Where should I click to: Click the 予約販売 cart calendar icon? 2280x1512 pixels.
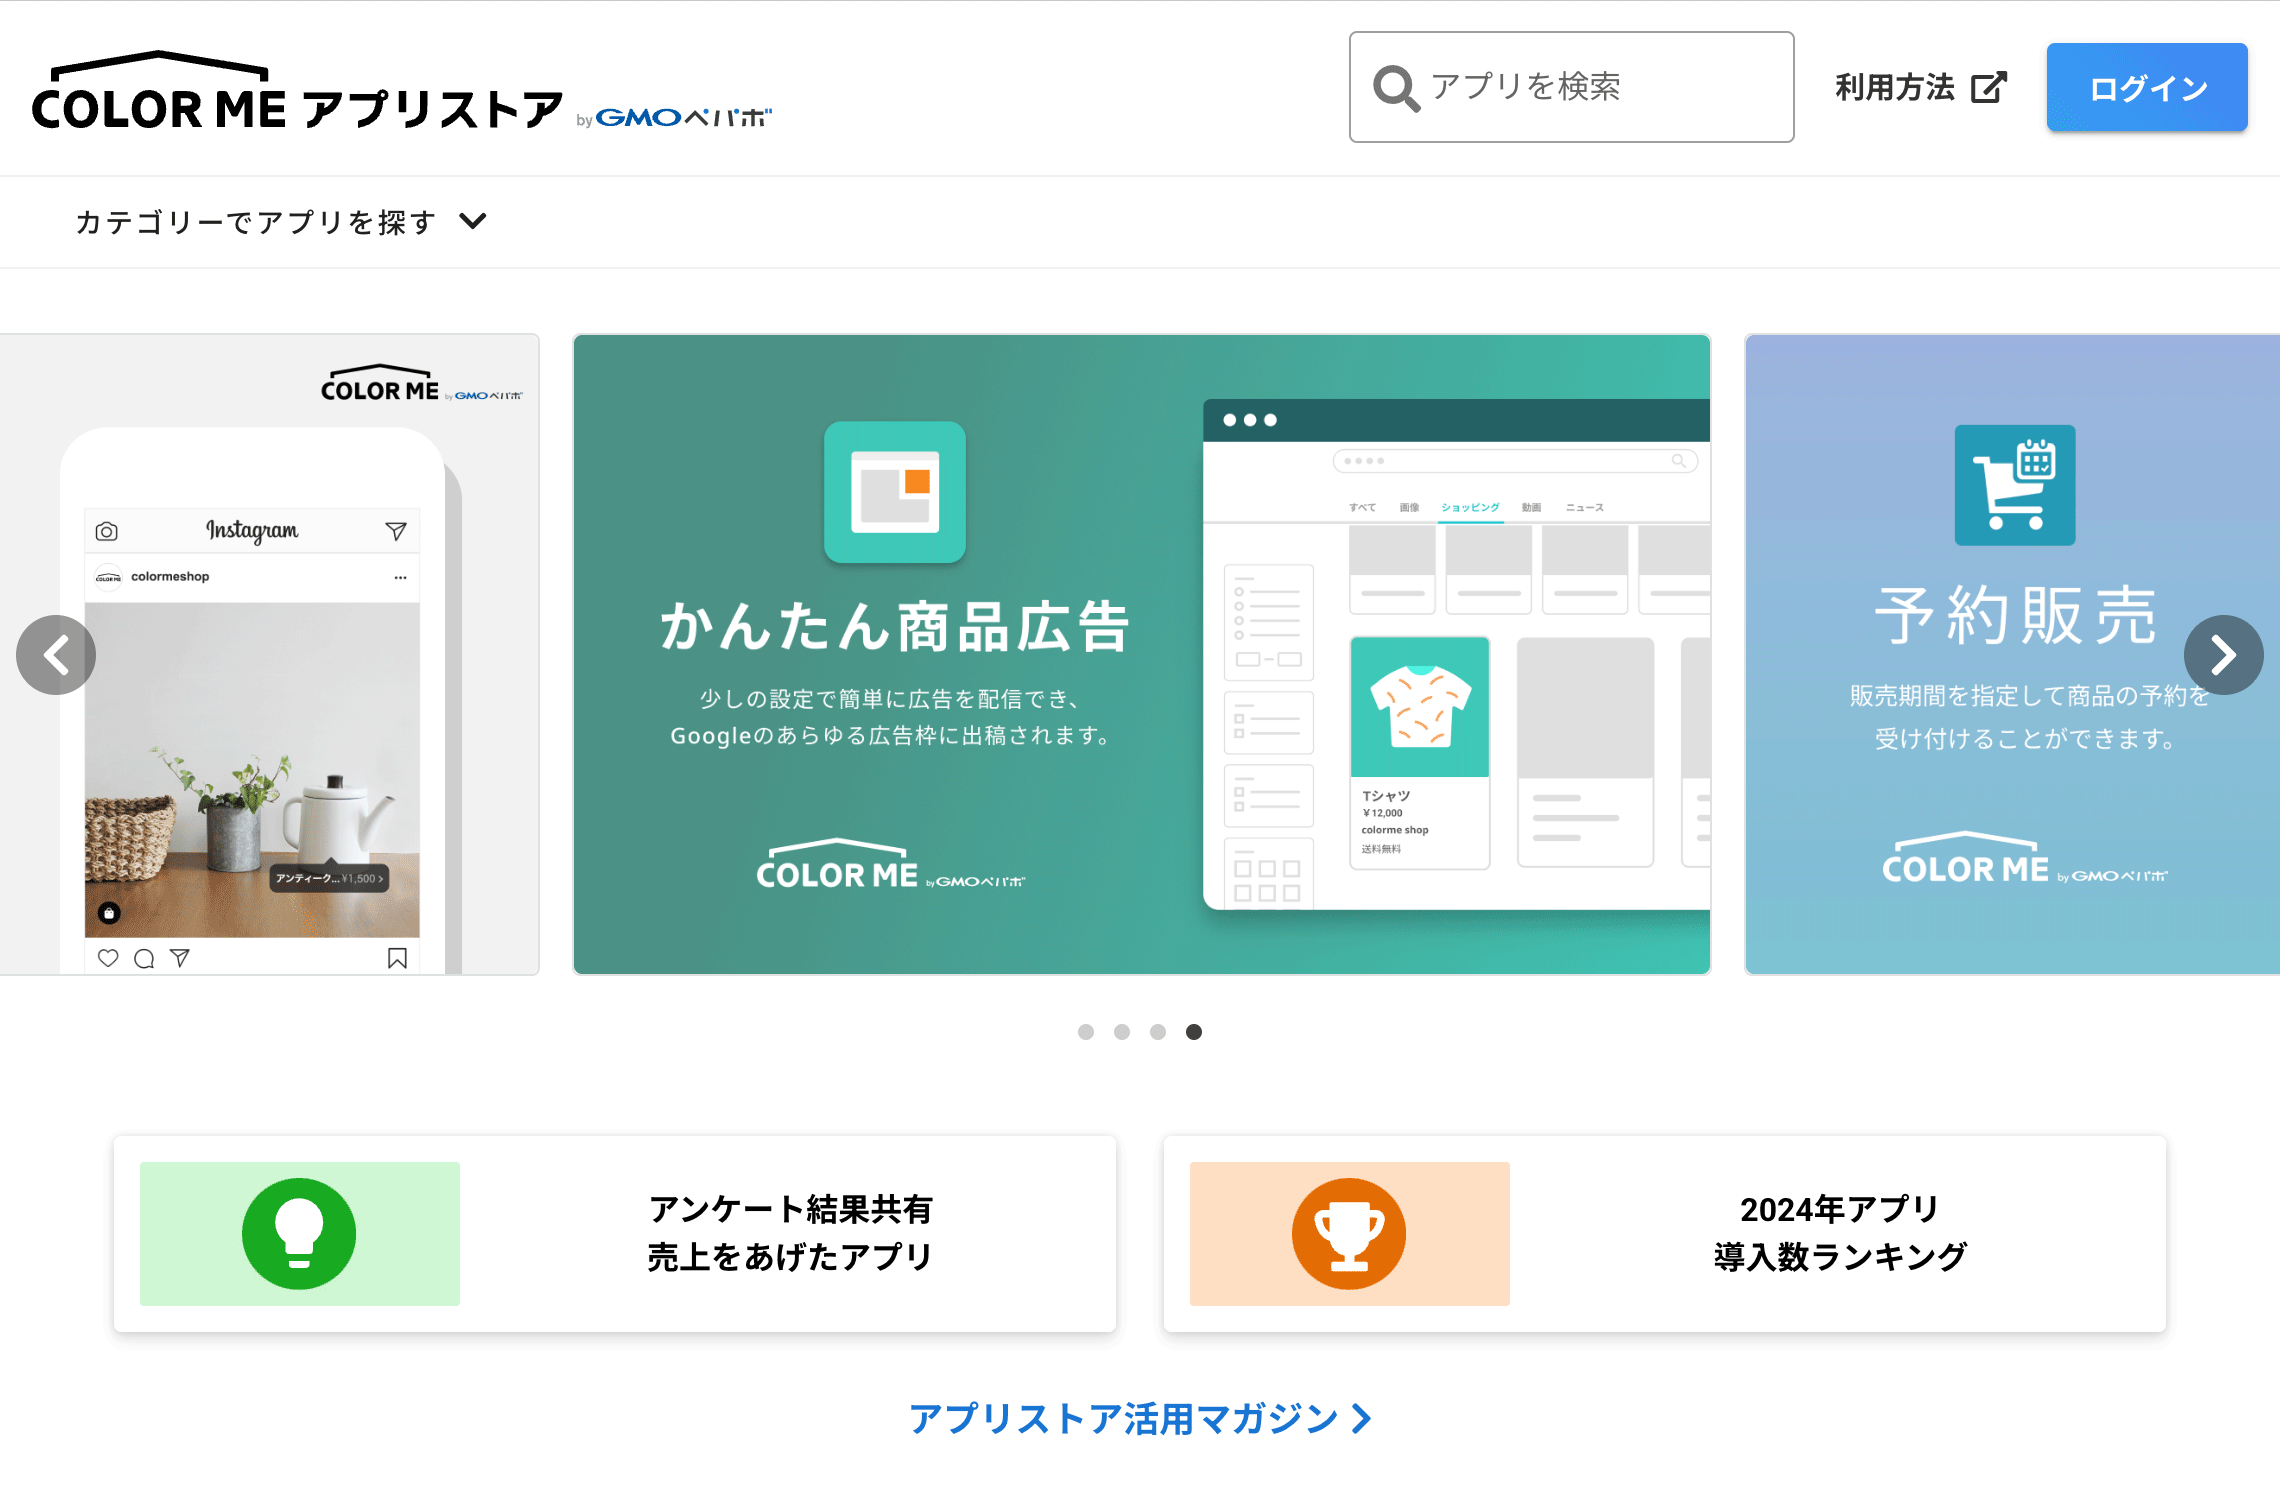point(2015,485)
